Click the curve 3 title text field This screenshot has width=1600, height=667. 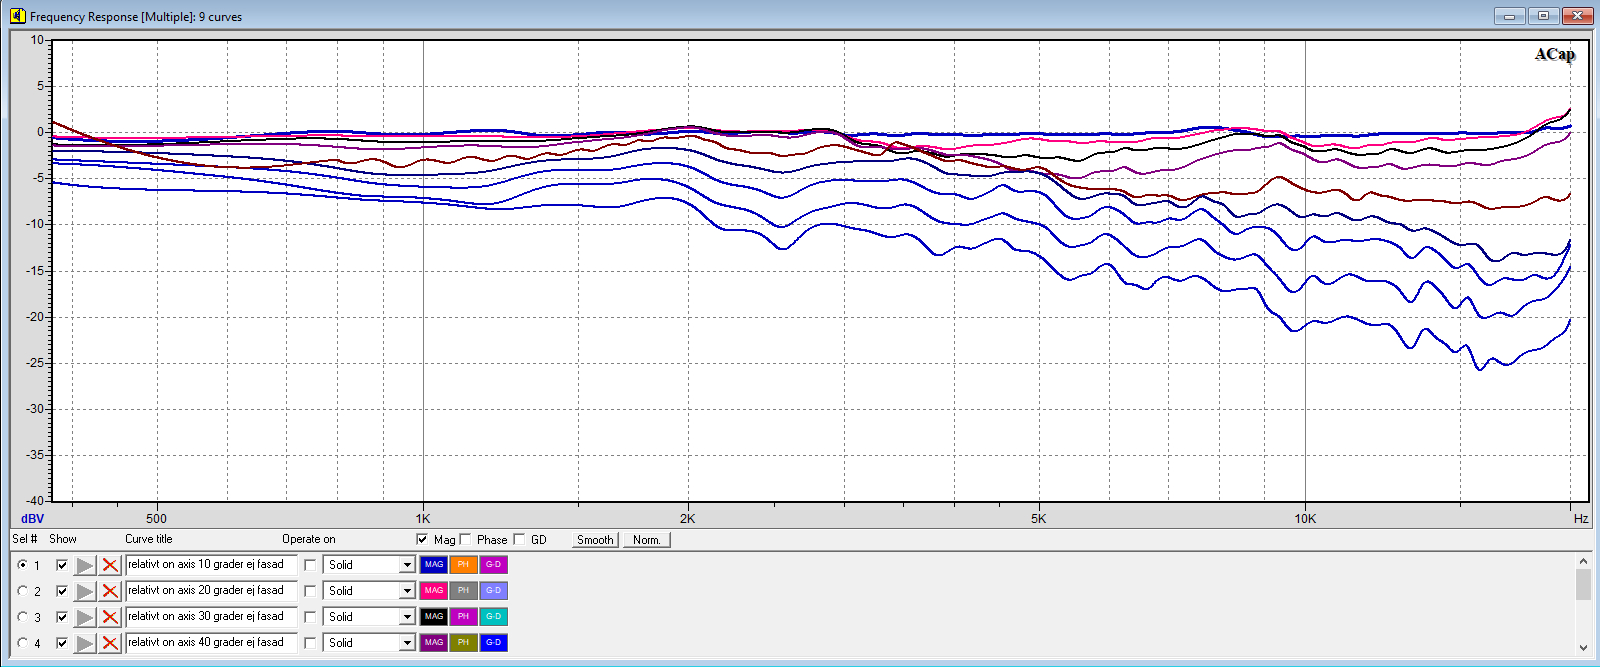(x=211, y=617)
